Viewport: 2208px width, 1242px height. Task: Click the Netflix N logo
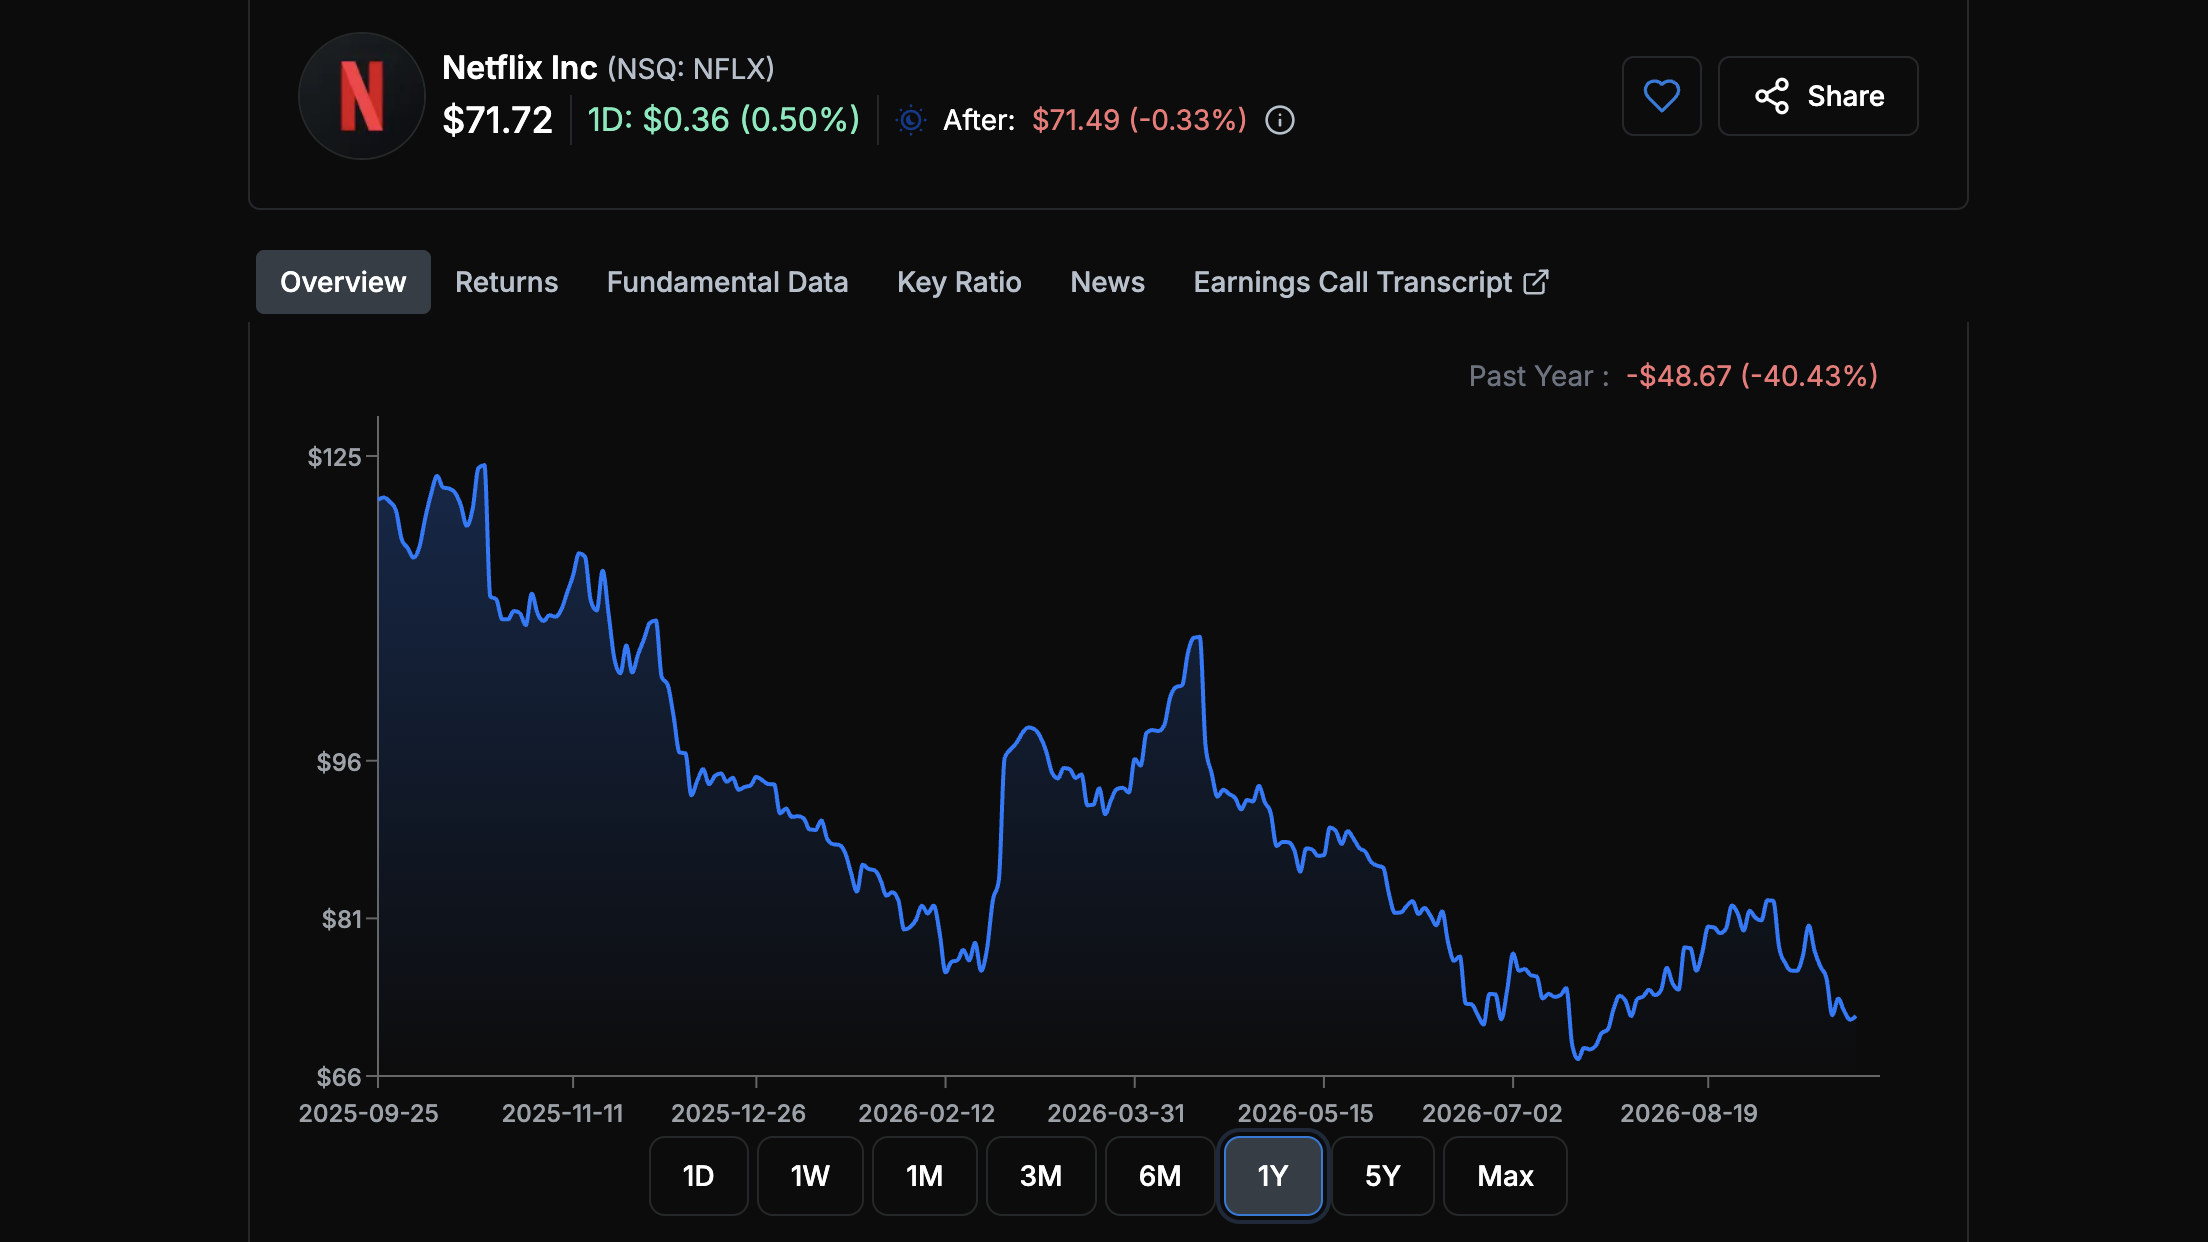point(362,96)
